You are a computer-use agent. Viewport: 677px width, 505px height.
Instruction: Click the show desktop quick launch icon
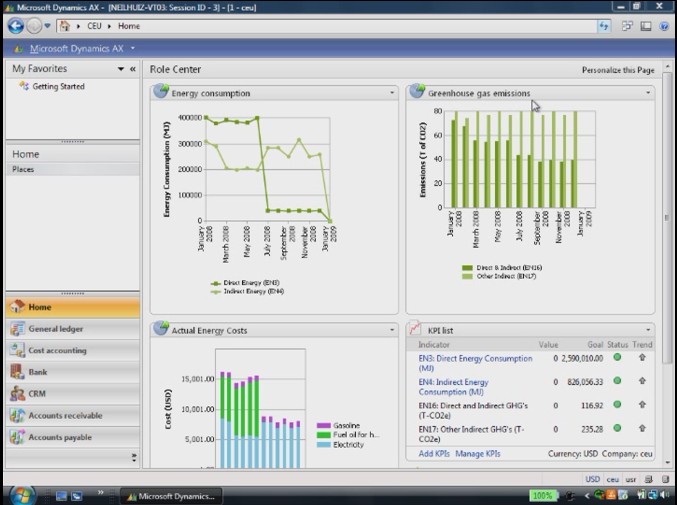click(61, 496)
